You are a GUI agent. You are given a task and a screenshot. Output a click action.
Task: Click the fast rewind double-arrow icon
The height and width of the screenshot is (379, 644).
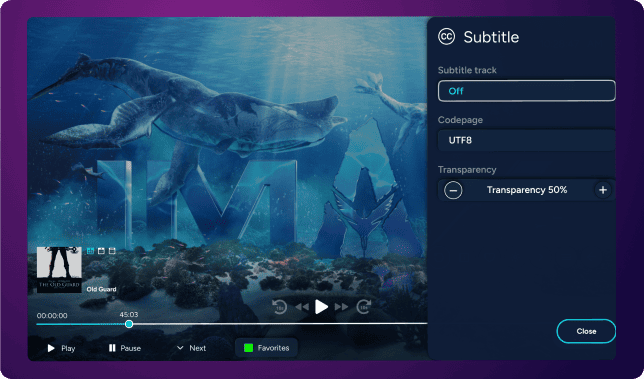pyautogui.click(x=302, y=307)
